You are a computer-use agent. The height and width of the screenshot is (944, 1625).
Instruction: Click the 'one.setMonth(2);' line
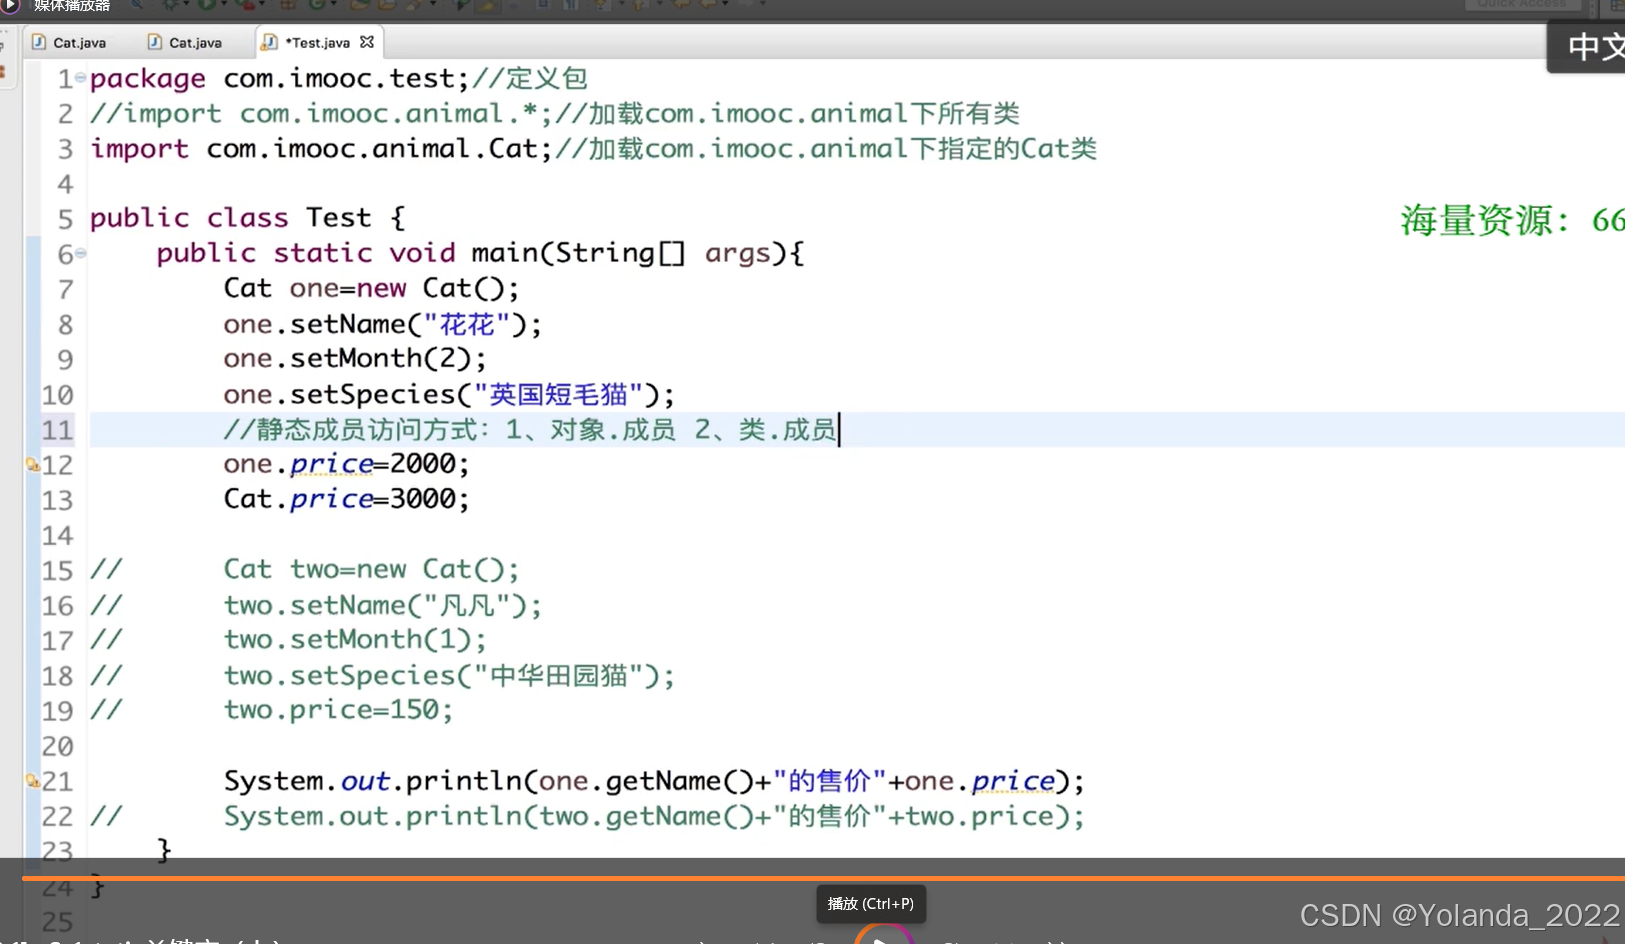point(355,358)
